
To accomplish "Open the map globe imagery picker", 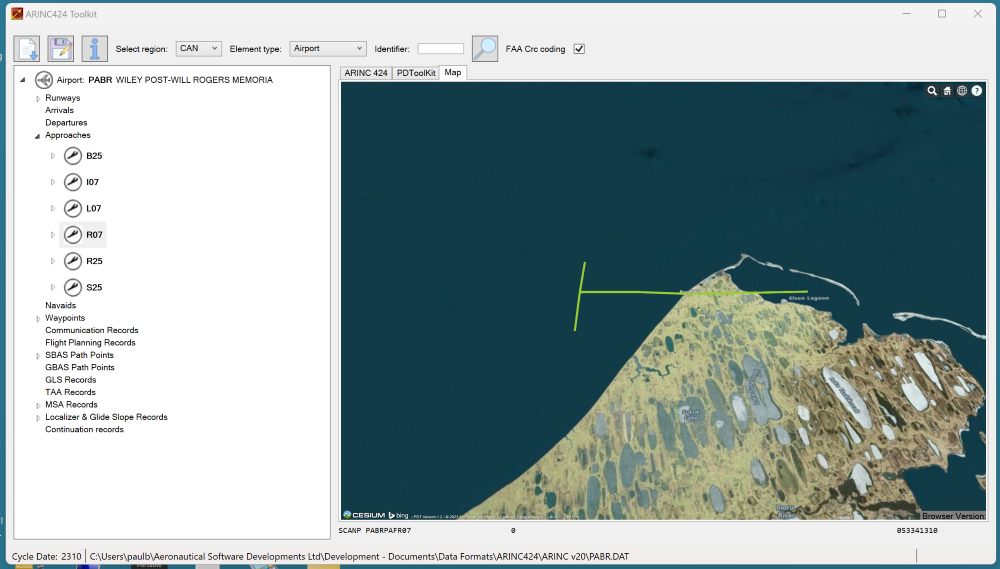I will 962,91.
